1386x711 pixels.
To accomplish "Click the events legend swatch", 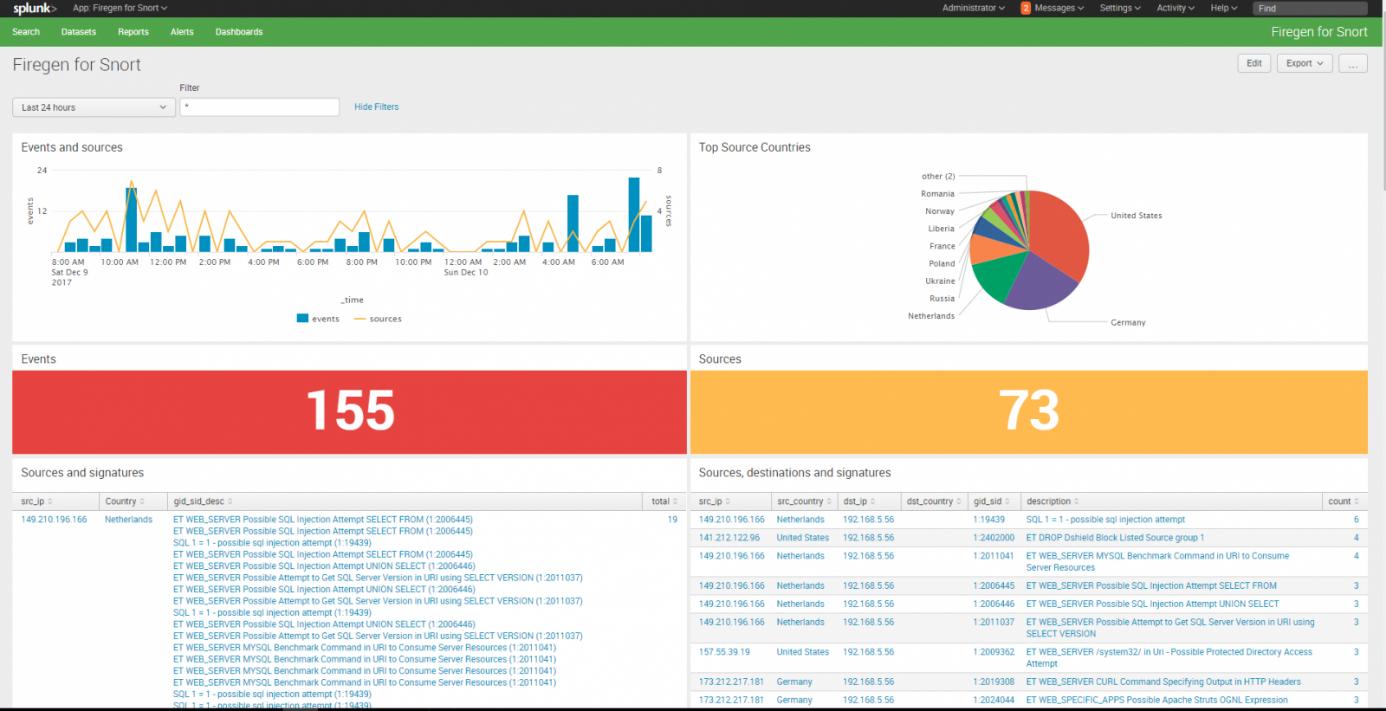I will tap(303, 319).
